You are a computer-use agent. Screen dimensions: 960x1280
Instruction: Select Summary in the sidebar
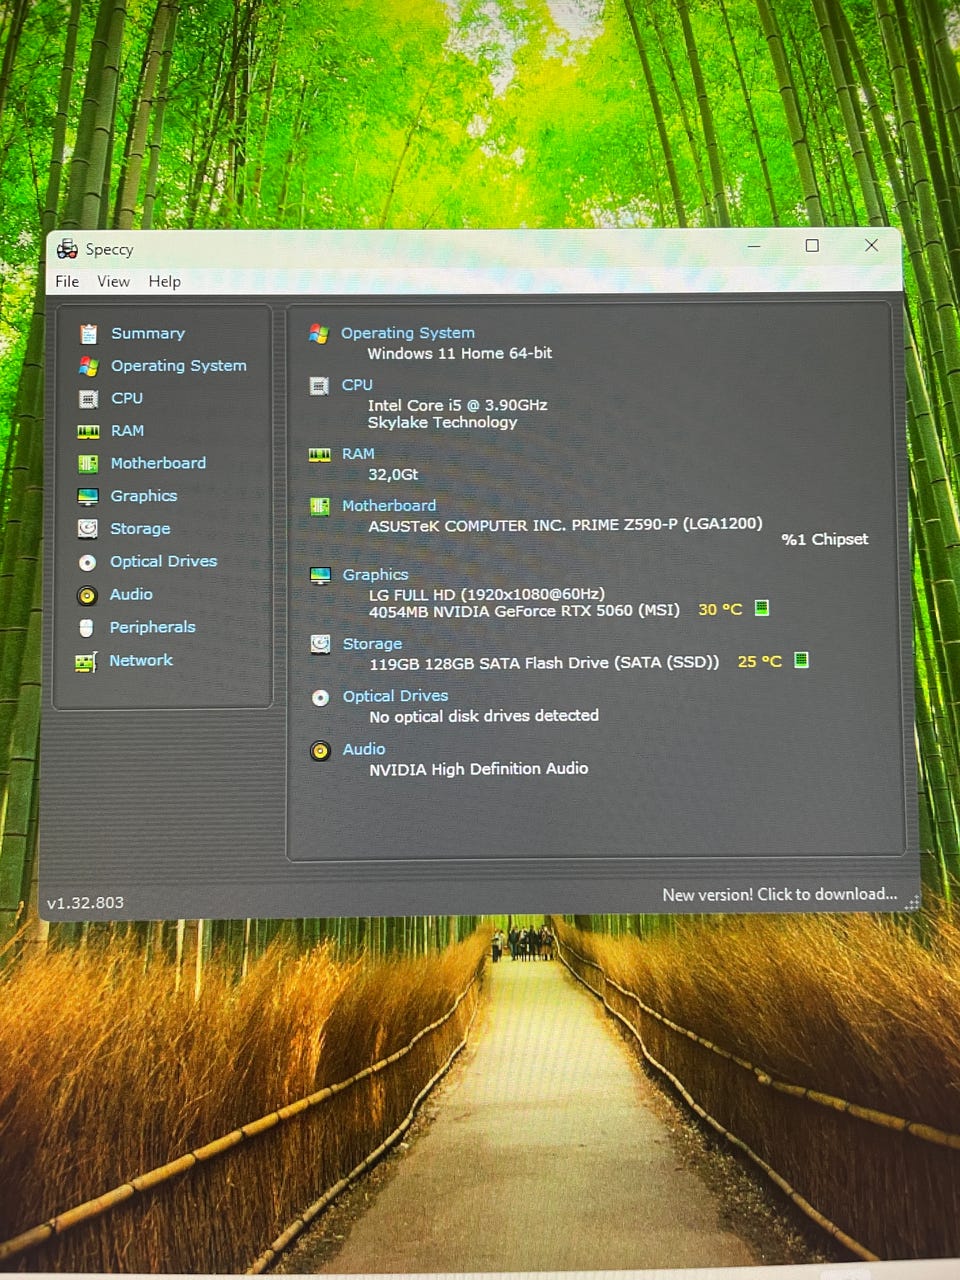(x=148, y=334)
